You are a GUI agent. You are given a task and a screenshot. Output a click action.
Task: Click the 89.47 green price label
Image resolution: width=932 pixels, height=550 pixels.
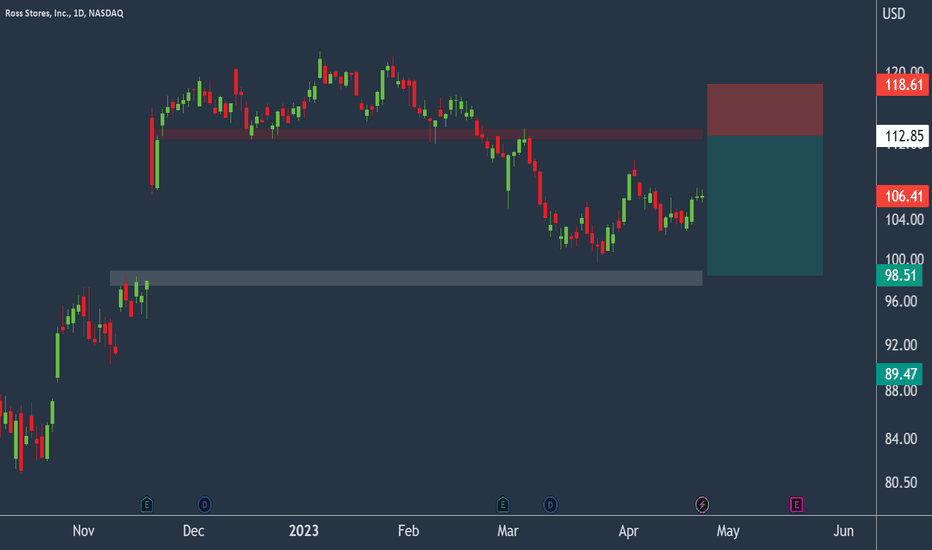pos(900,374)
